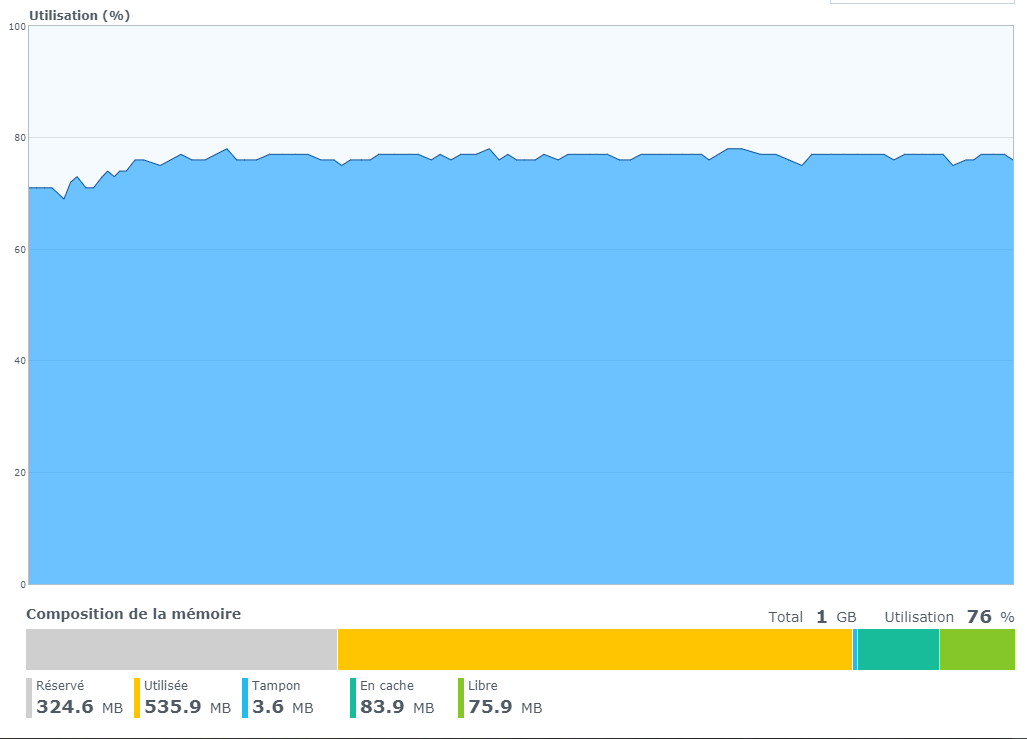Click the teal En cache legend marker

[353, 697]
